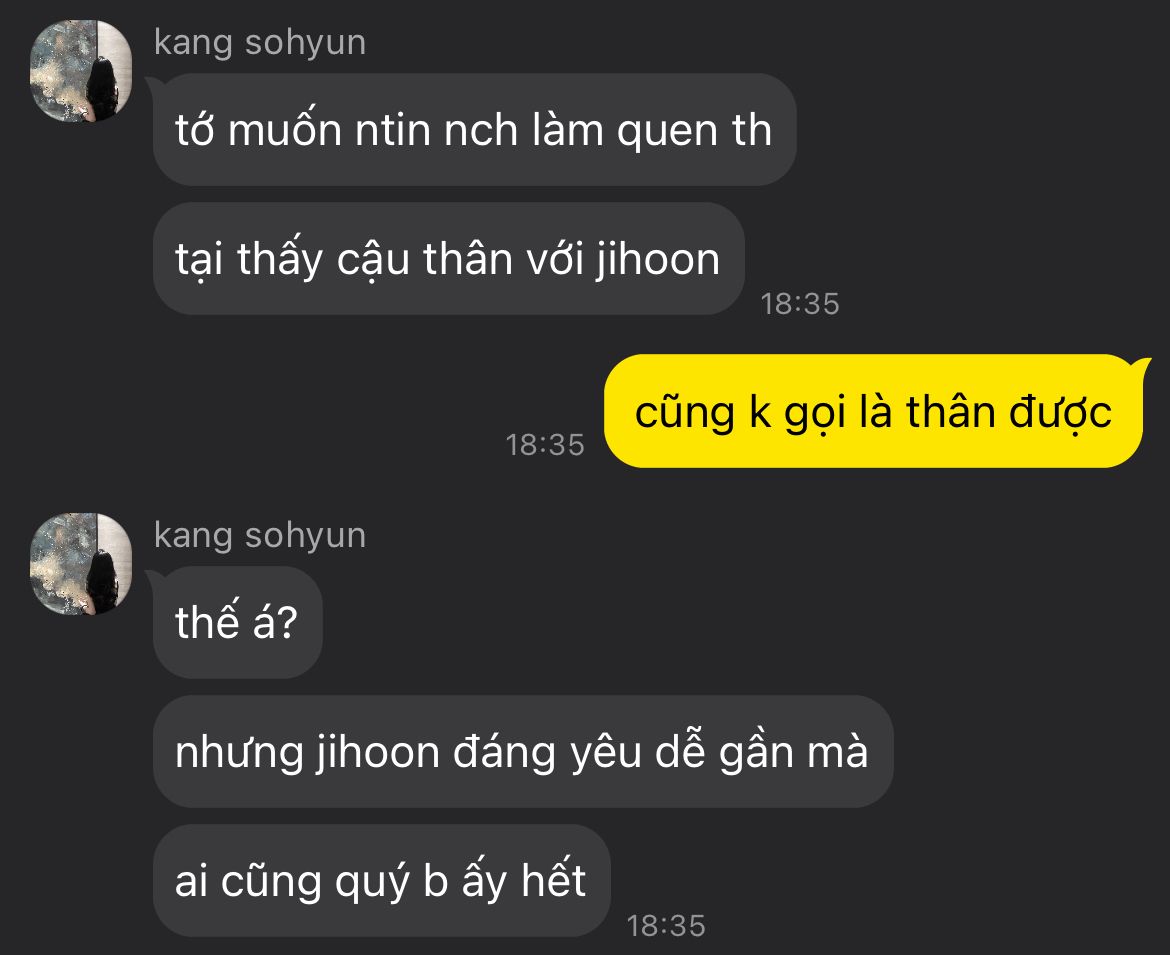Screen dimensions: 1170x955
Task: Click 18:35 timestamp after "ai cũng quý" message
Action: click(666, 926)
